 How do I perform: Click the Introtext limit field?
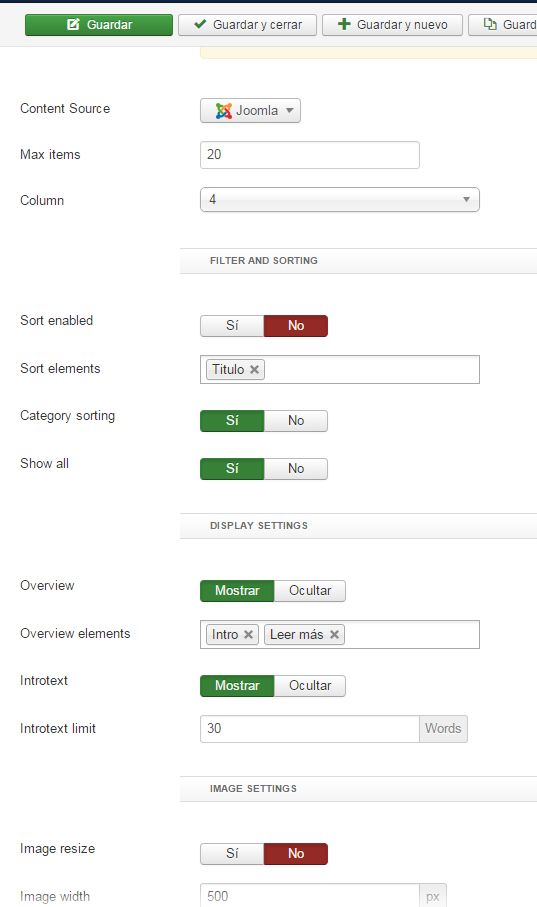pyautogui.click(x=310, y=729)
